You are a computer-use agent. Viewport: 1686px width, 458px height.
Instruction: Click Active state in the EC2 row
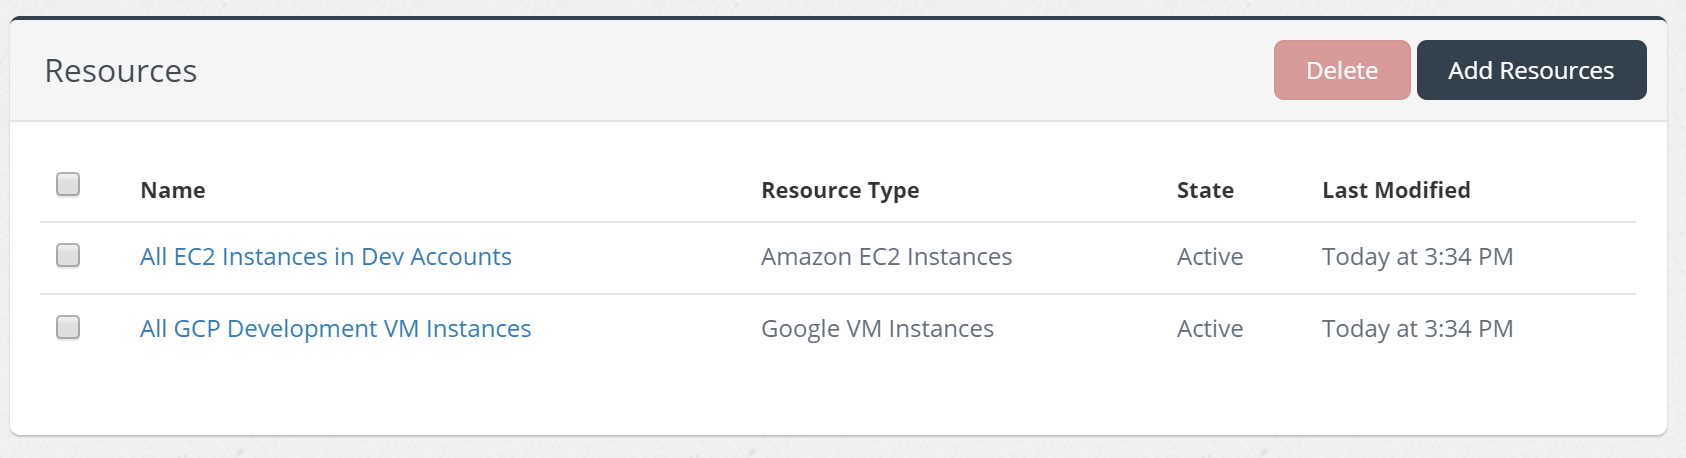click(1210, 257)
